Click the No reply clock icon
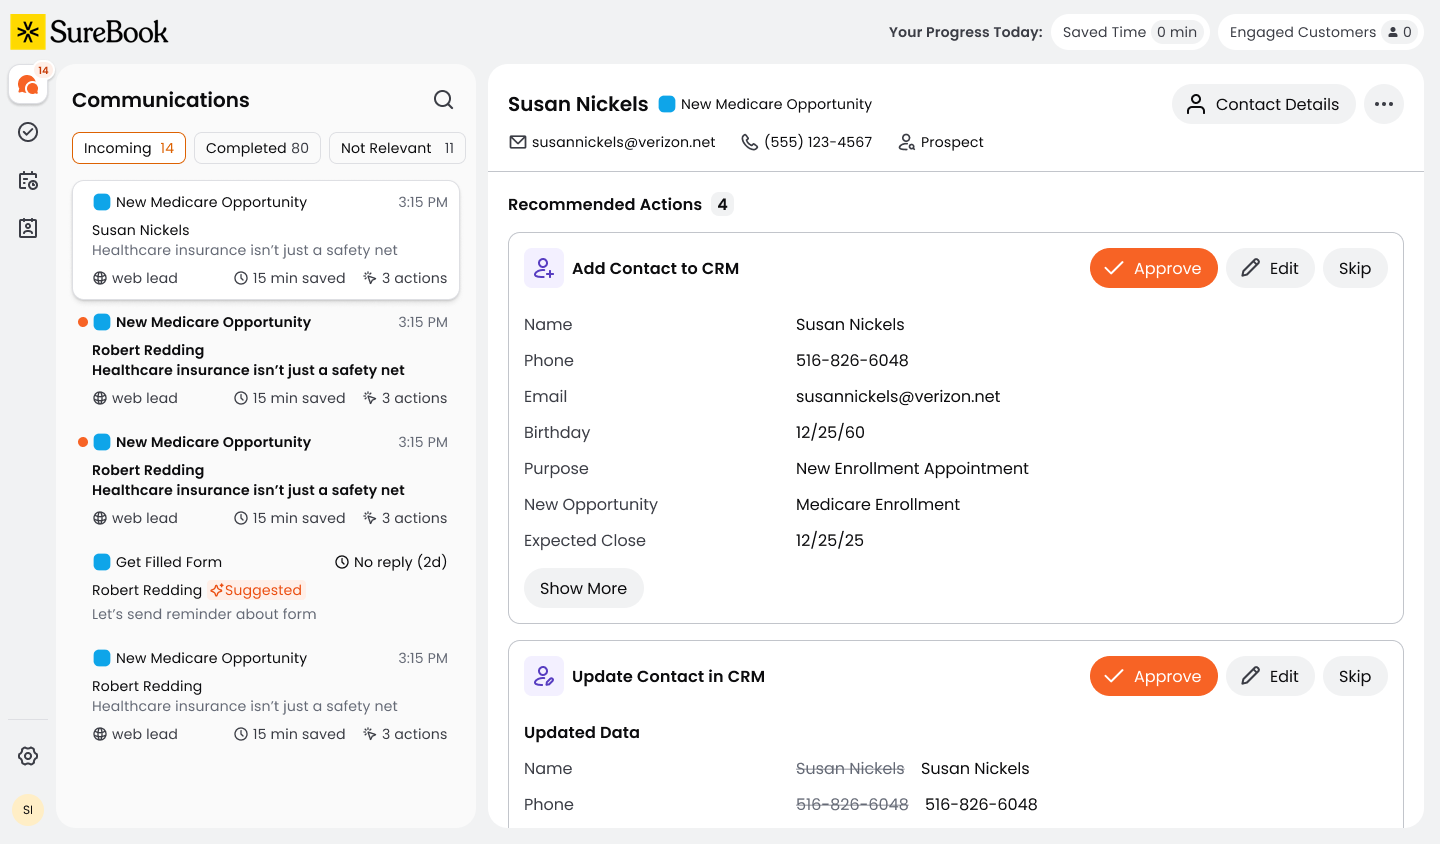The image size is (1440, 844). [342, 562]
